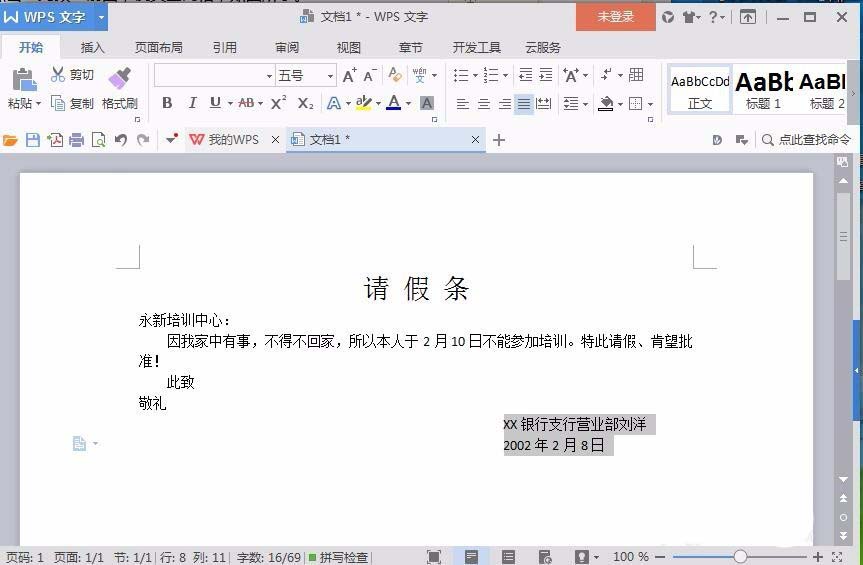Open Print Preview icon in quick toolbar
This screenshot has width=863, height=565.
[x=99, y=140]
